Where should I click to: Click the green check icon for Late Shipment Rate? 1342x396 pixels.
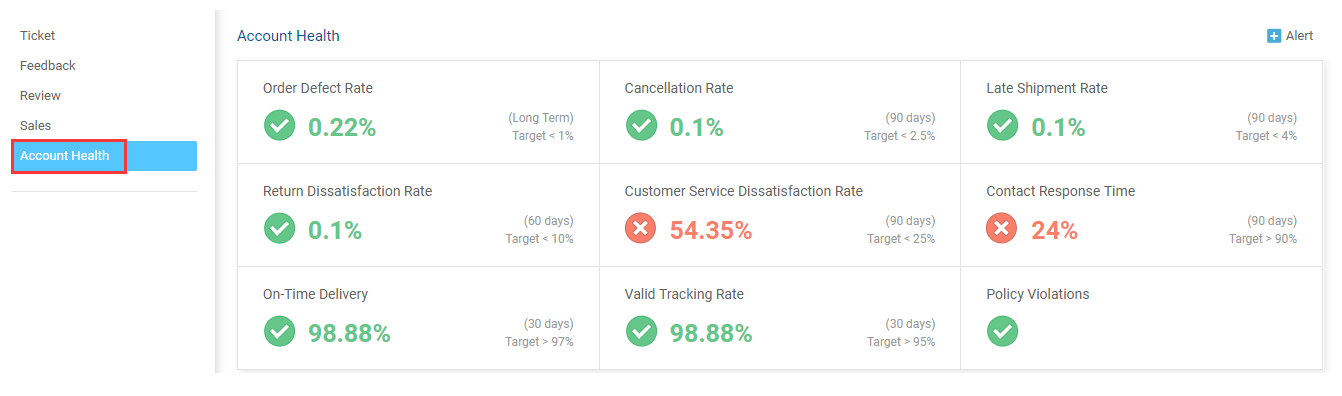(x=1002, y=126)
